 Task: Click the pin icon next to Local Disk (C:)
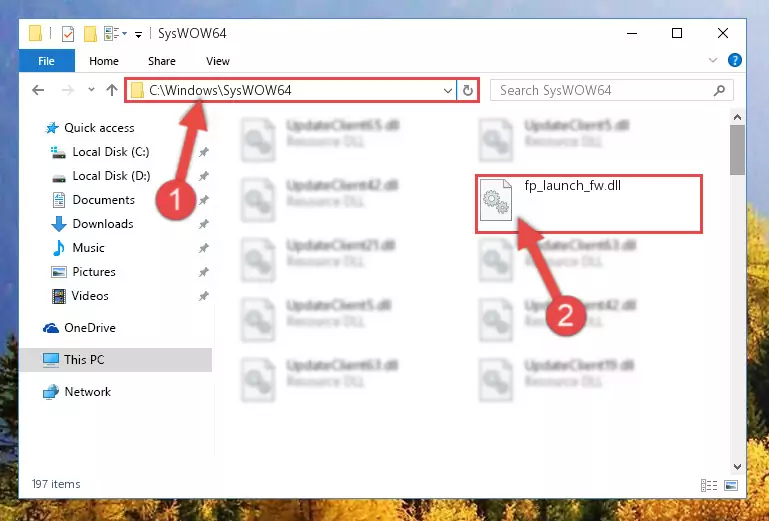pyautogui.click(x=204, y=152)
